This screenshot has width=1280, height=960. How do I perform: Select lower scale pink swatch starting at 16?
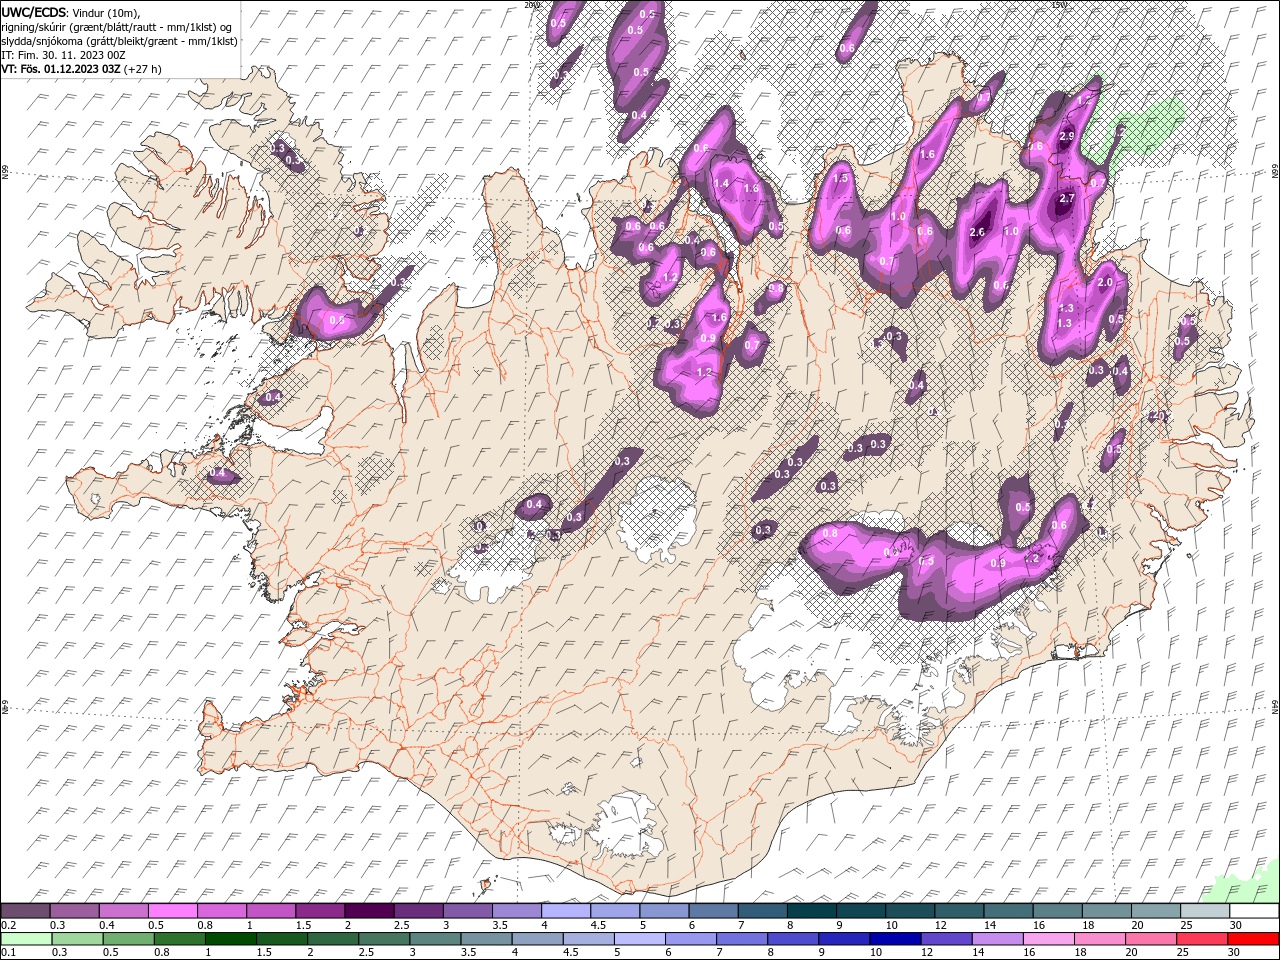[1047, 939]
